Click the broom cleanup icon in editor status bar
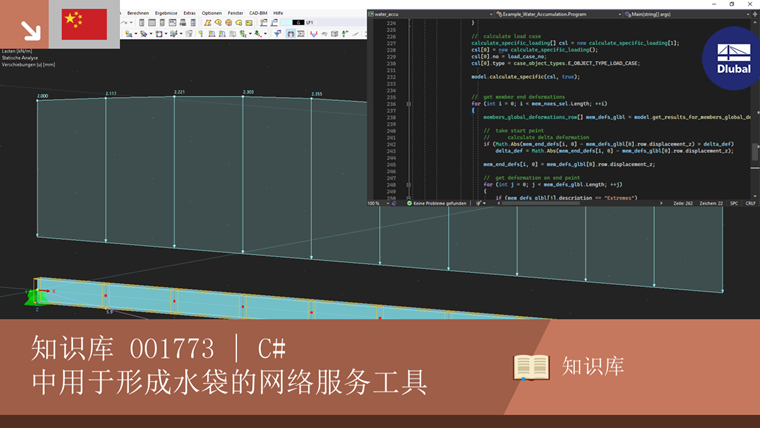 478,203
